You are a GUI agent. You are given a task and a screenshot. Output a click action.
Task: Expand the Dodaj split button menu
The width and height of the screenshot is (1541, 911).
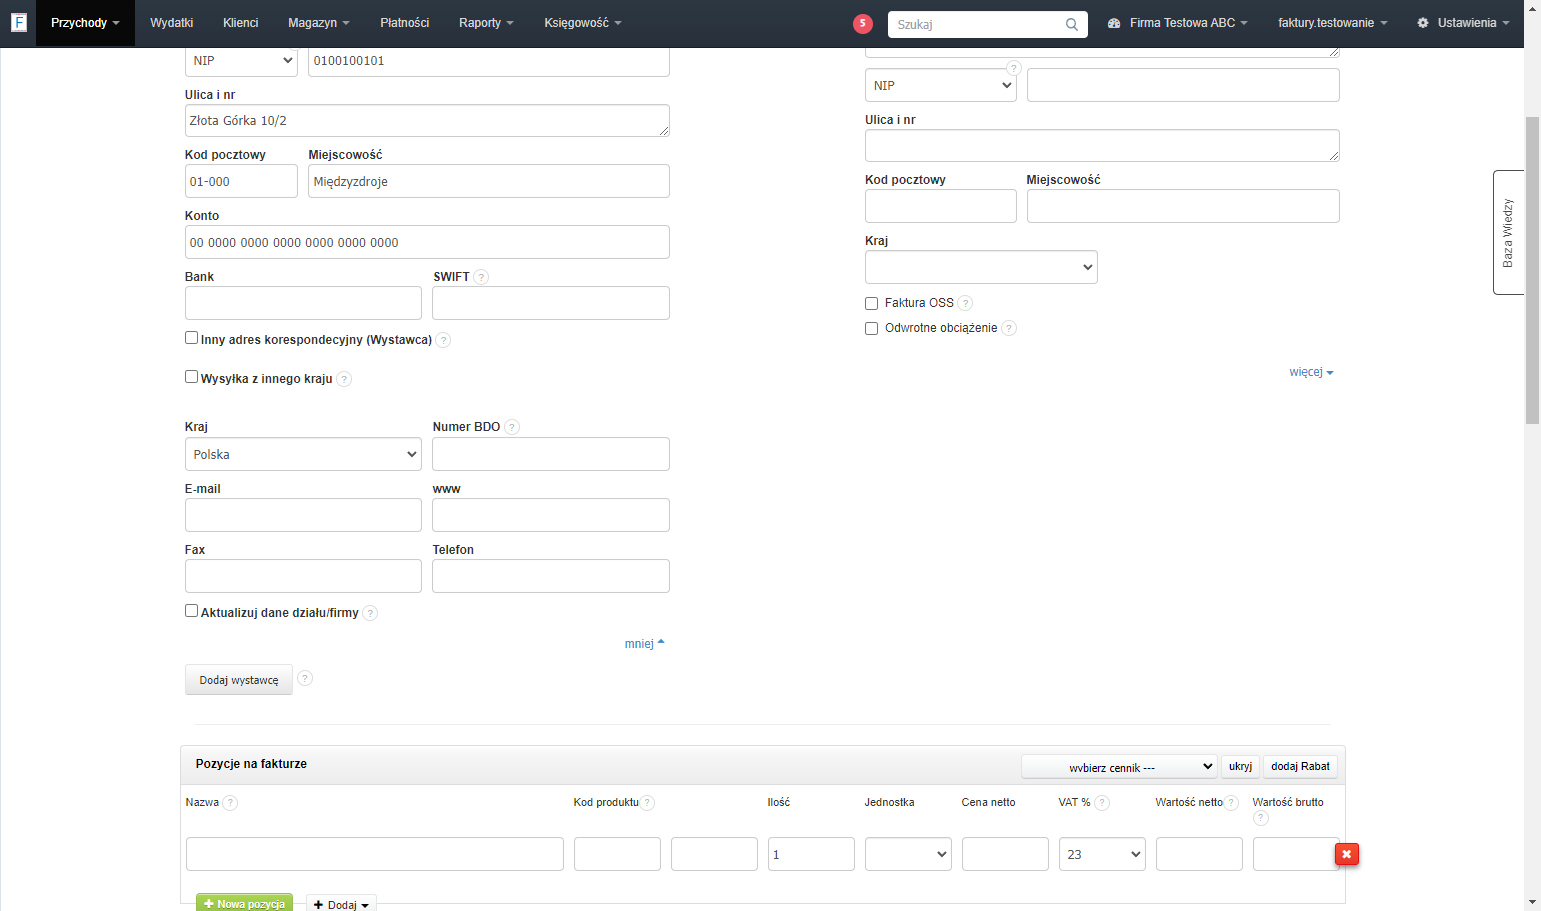[x=341, y=904]
